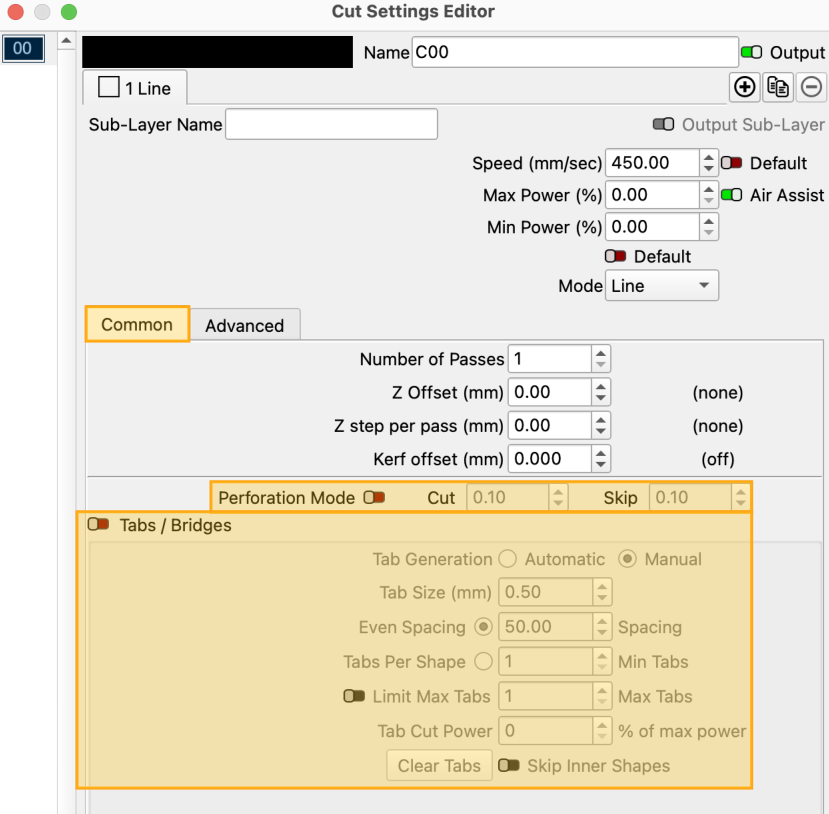Screen dimensions: 829x814
Task: Select layer 00 in the list
Action: coord(22,49)
